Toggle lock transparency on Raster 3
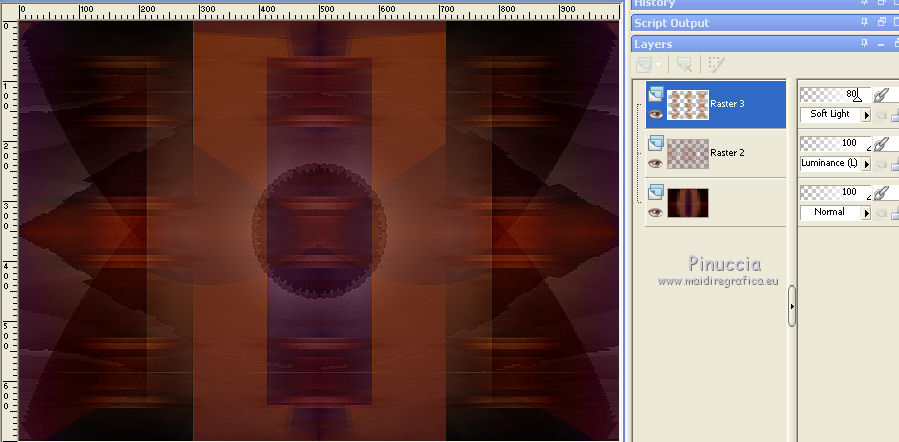Image resolution: width=899 pixels, height=442 pixels. (894, 116)
